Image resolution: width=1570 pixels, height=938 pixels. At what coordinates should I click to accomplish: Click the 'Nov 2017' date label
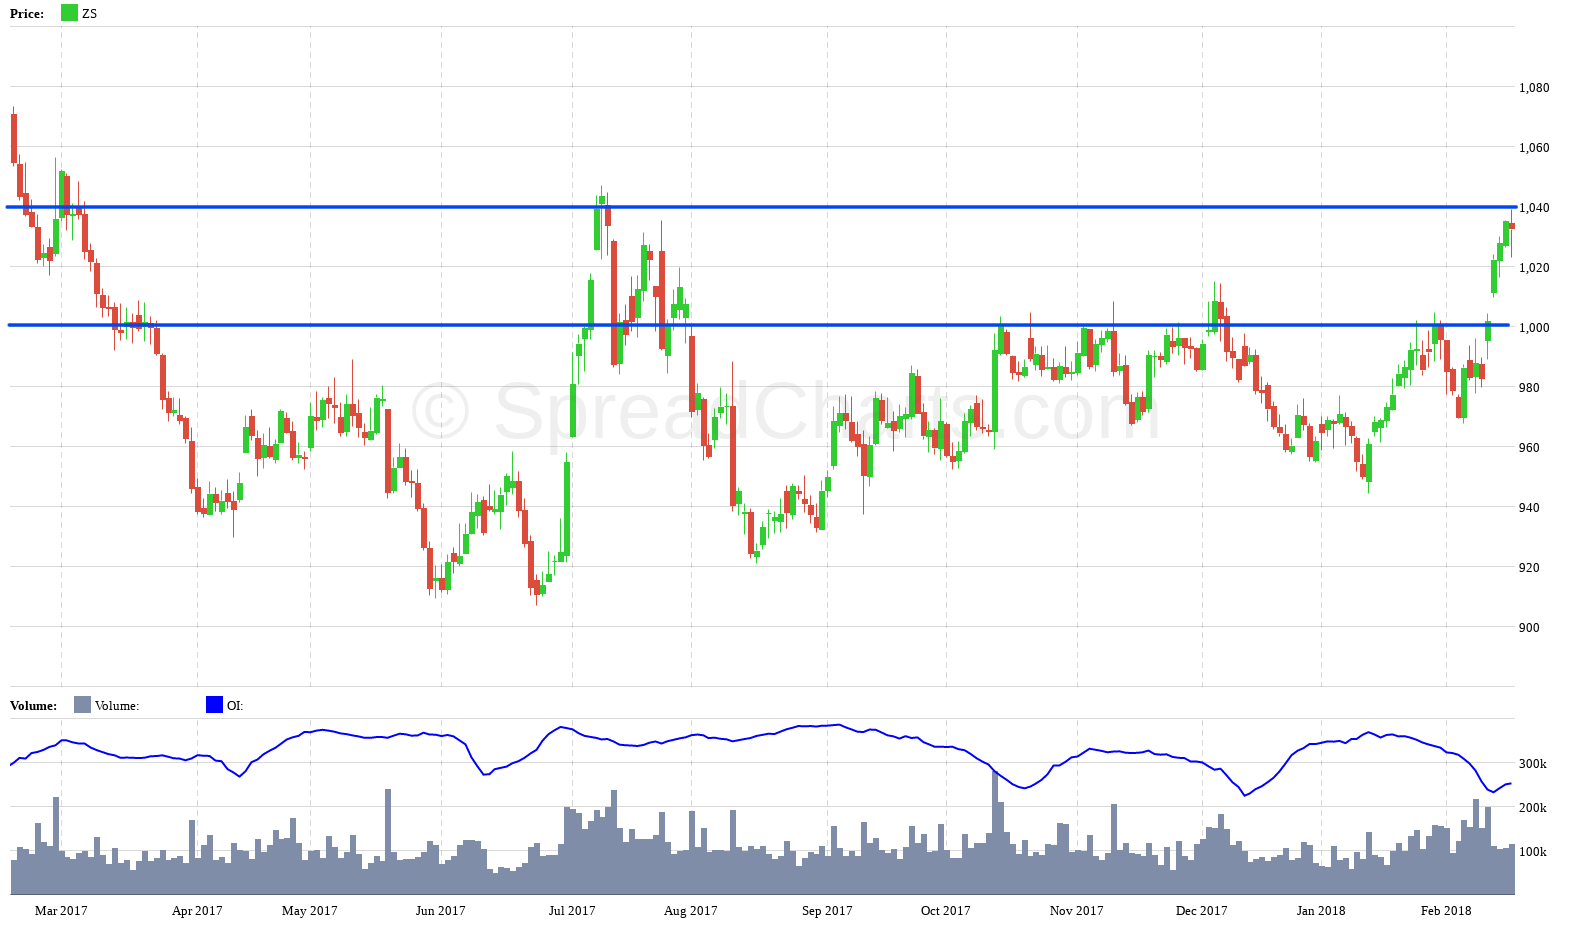[1077, 911]
